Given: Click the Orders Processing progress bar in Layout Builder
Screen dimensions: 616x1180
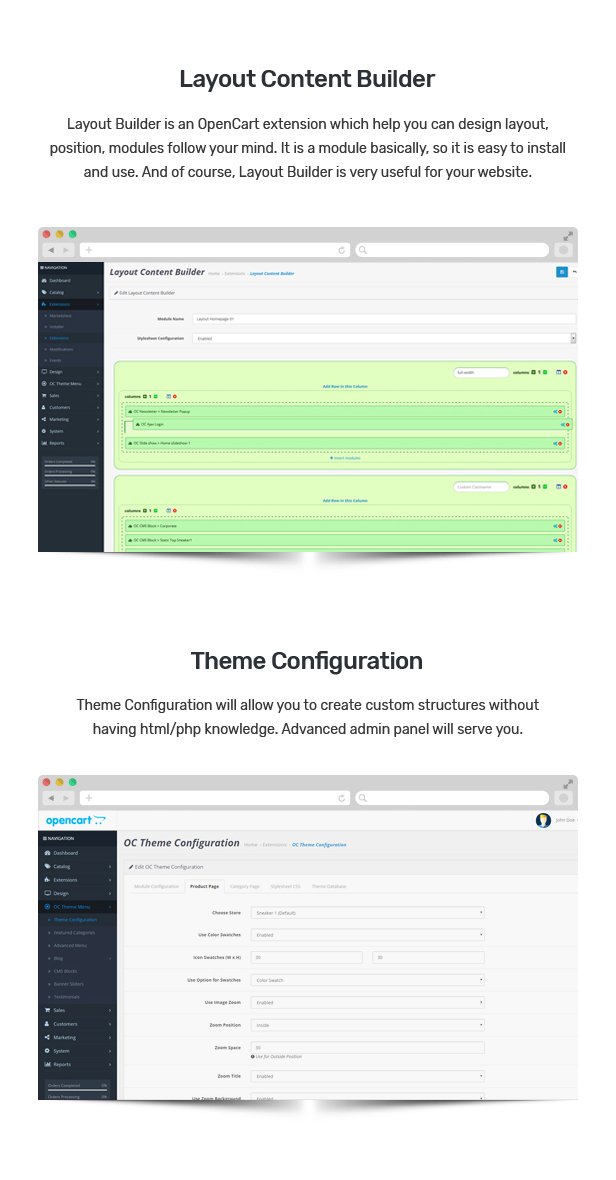Looking at the screenshot, I should pyautogui.click(x=70, y=474).
